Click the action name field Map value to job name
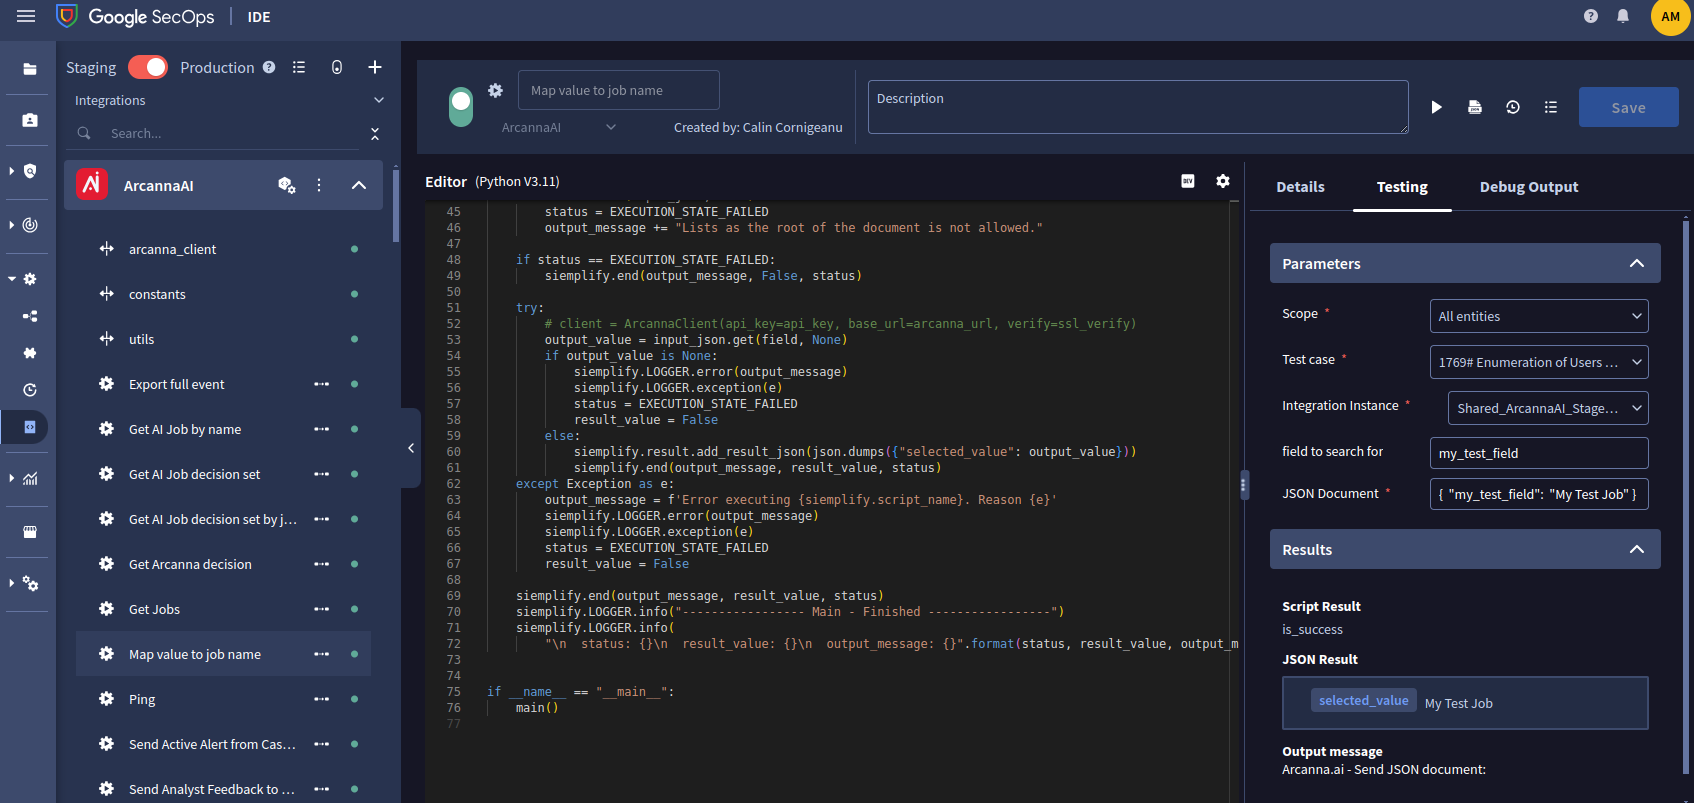The width and height of the screenshot is (1694, 803). [x=618, y=90]
